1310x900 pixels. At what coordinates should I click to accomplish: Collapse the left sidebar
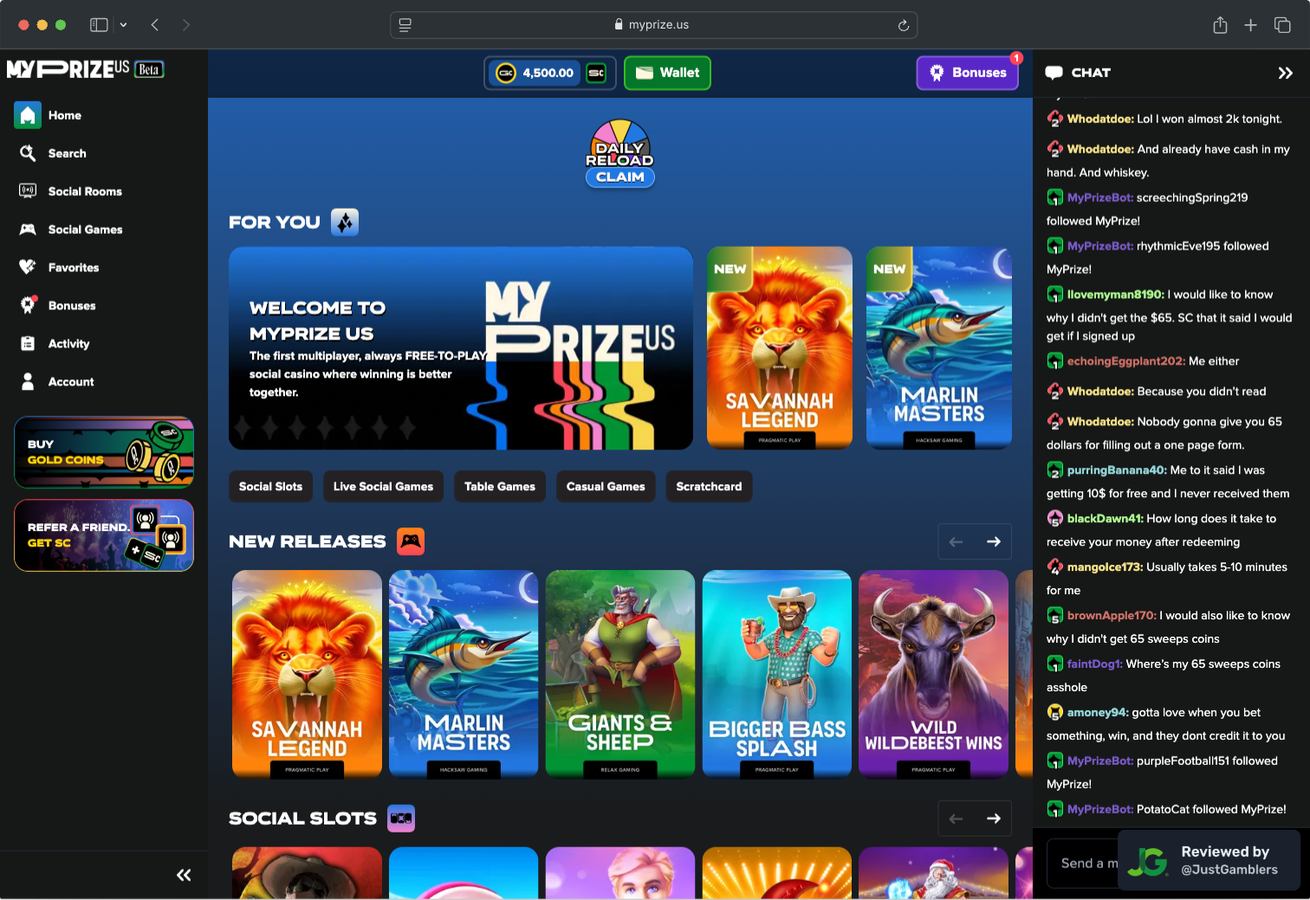[184, 874]
